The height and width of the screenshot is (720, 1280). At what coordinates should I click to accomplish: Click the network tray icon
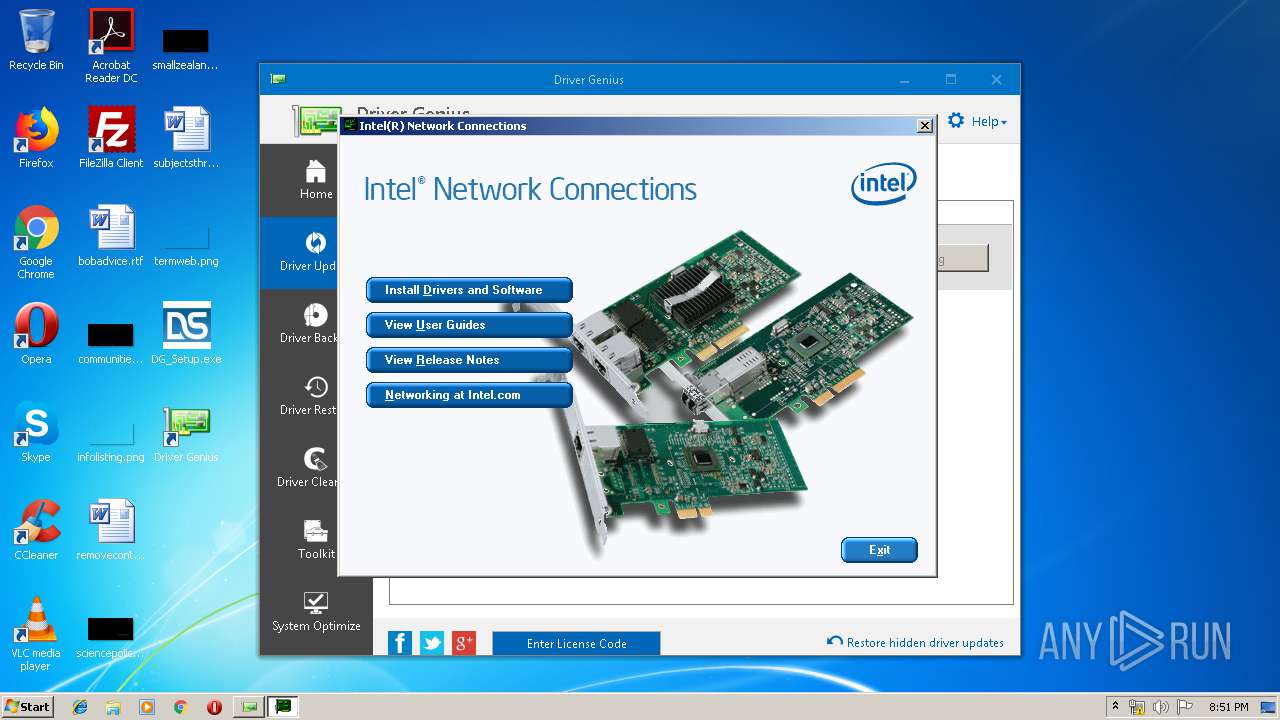1137,707
